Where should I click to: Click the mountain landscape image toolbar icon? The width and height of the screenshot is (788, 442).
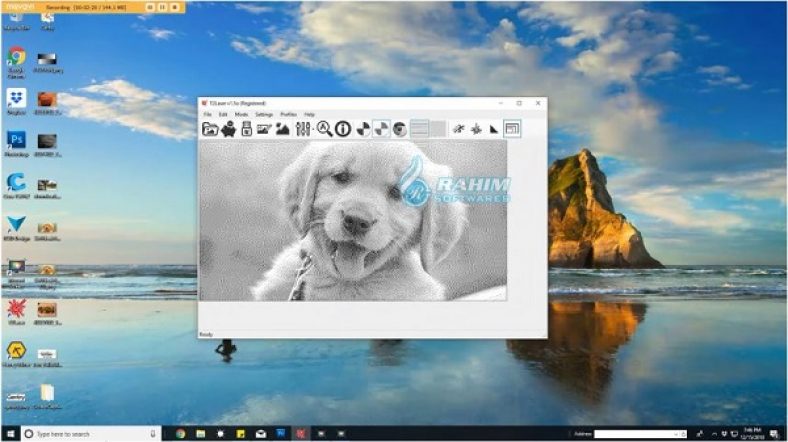tap(282, 129)
